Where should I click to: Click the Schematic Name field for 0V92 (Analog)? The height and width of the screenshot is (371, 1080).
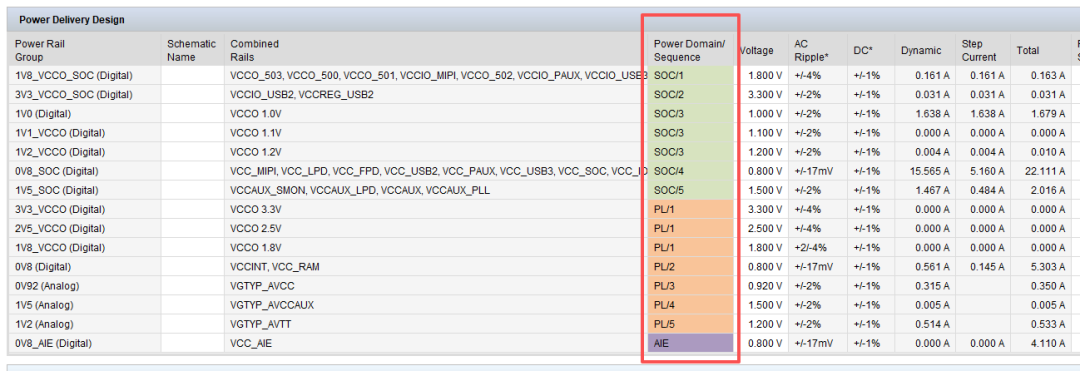coord(193,286)
